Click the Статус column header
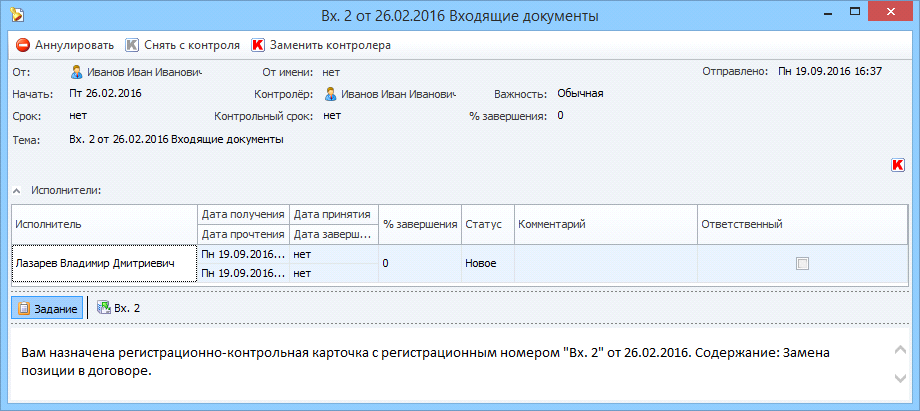The height and width of the screenshot is (411, 920). click(x=488, y=224)
